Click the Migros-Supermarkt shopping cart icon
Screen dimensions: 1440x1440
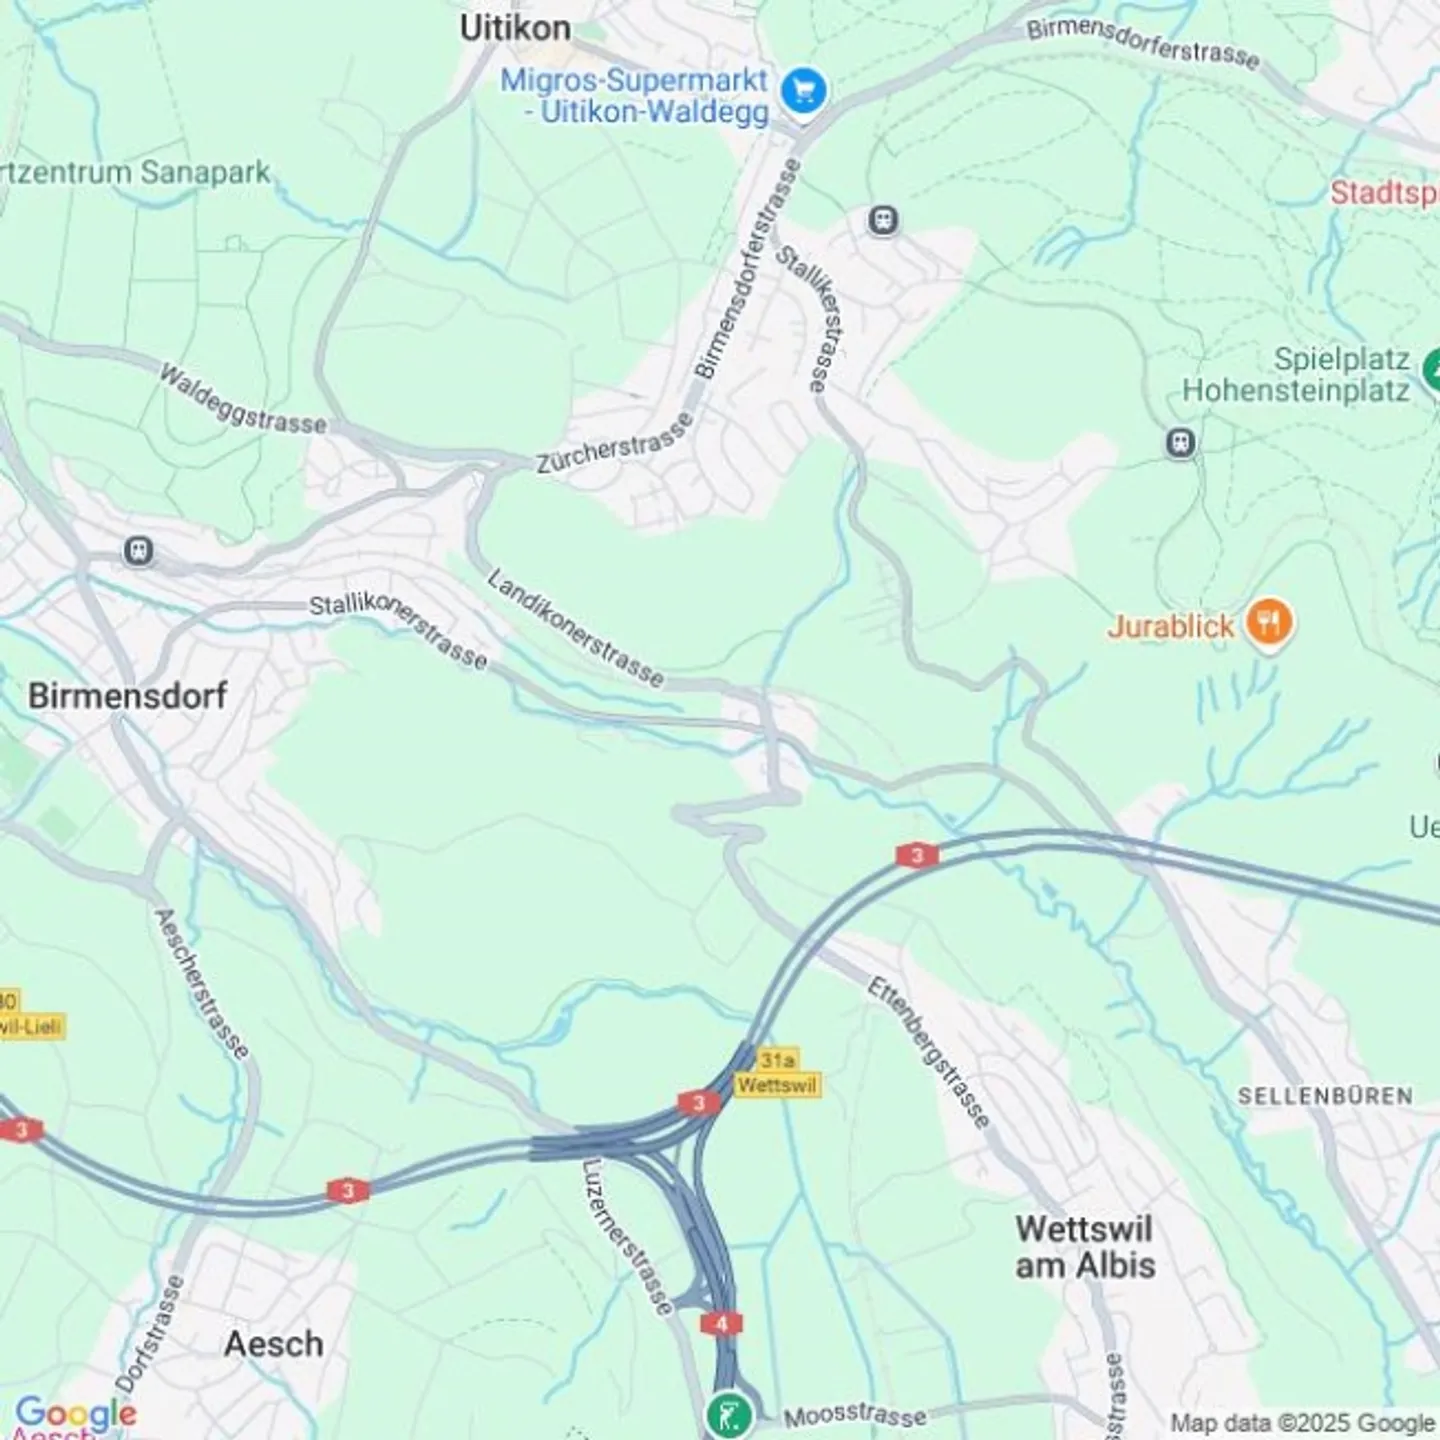click(x=803, y=92)
